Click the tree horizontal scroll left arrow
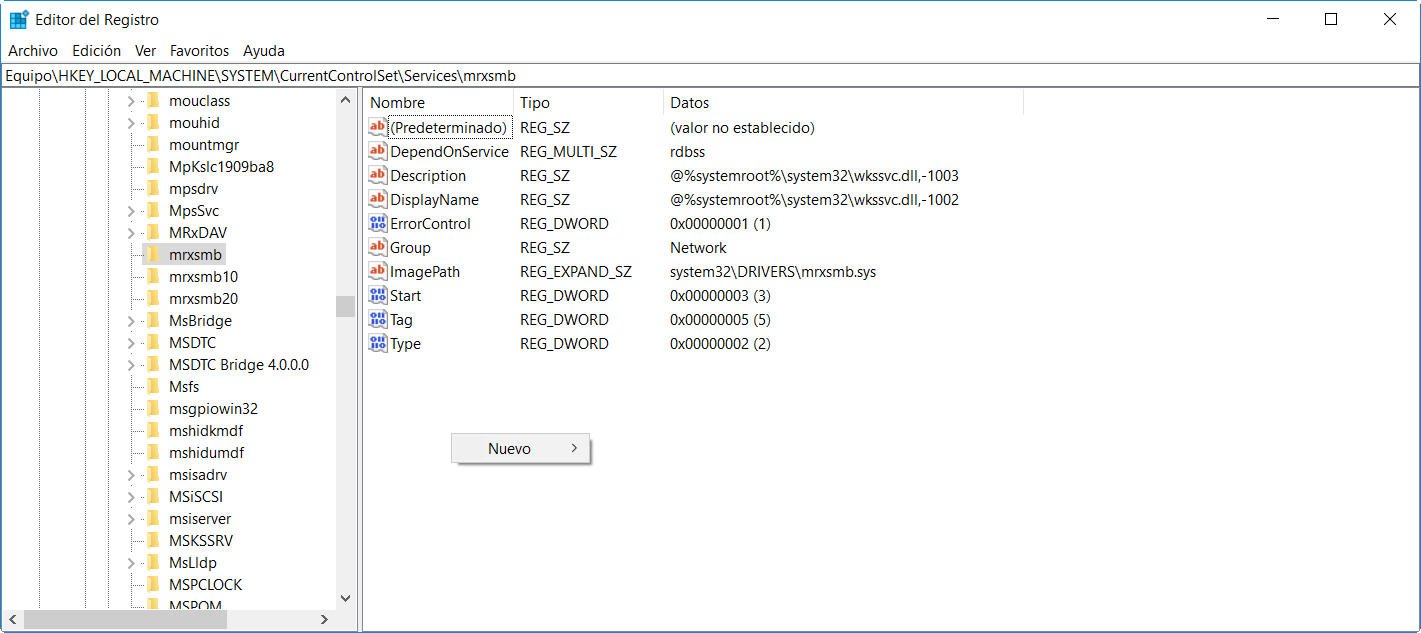The width and height of the screenshot is (1421, 633). click(x=12, y=620)
